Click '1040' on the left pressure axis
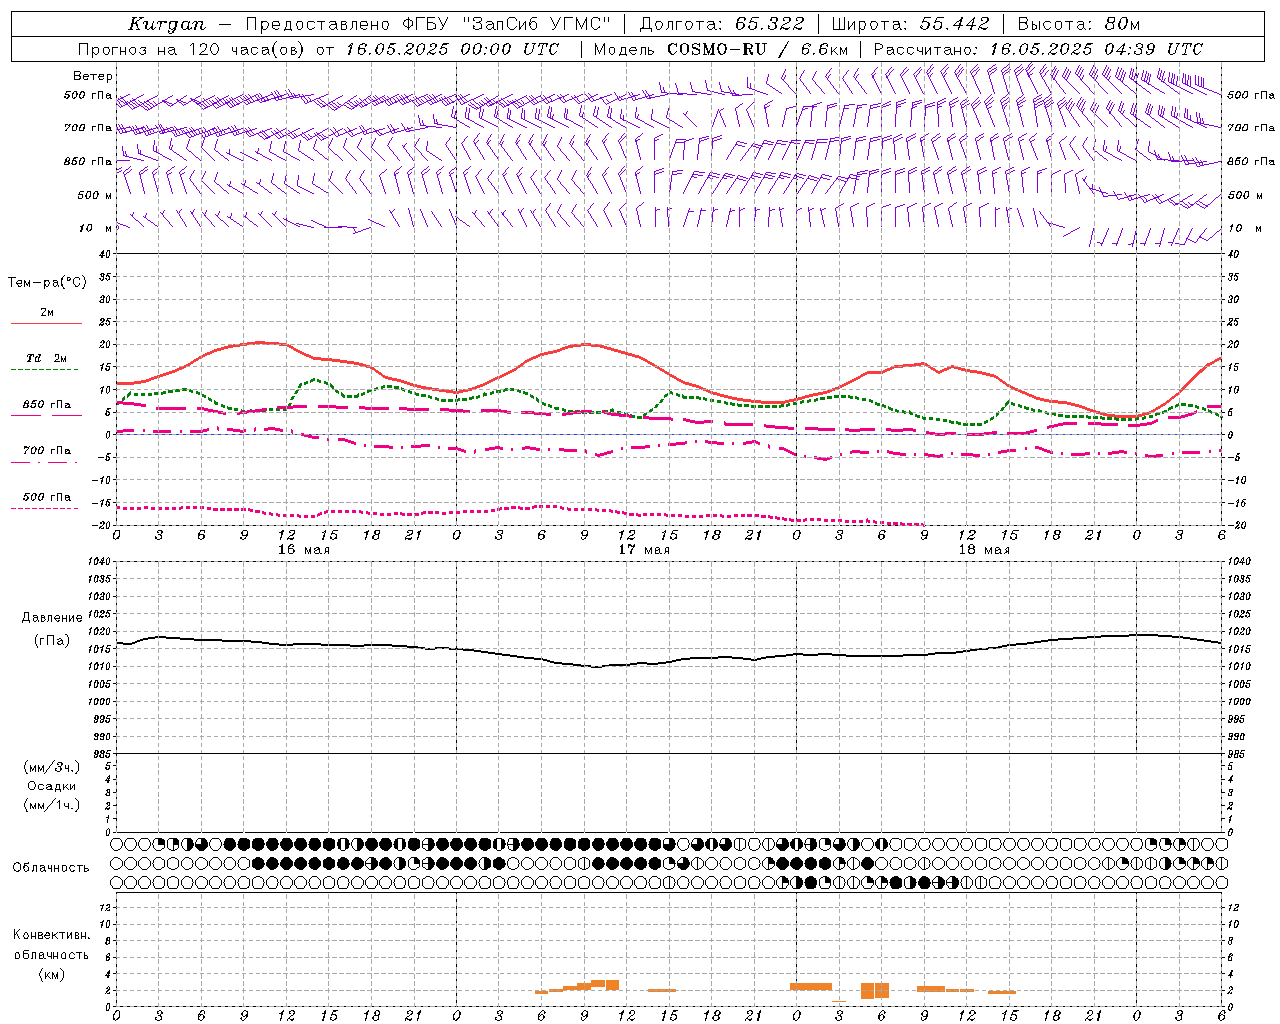Viewport: 1280px width, 1024px height. click(98, 562)
